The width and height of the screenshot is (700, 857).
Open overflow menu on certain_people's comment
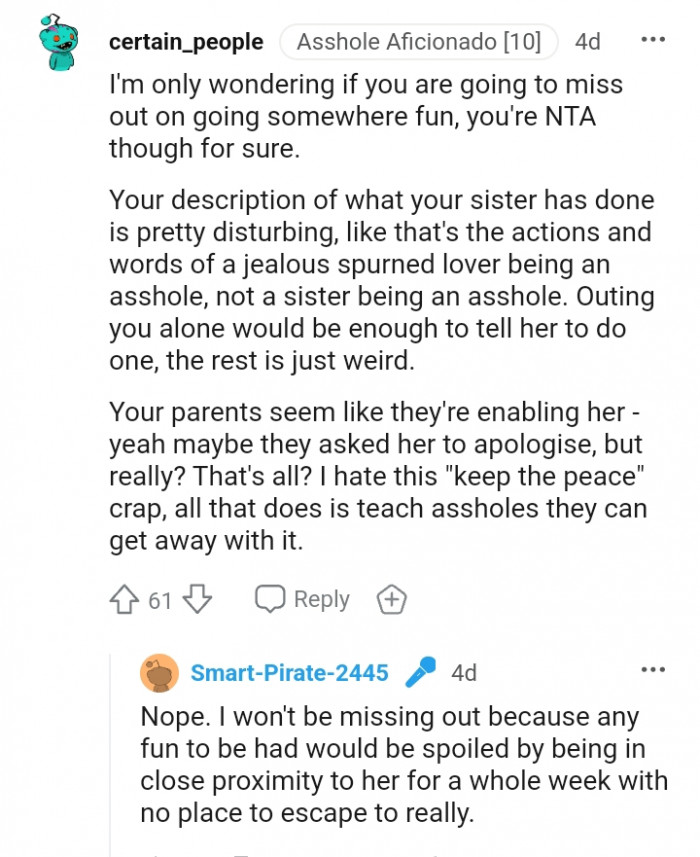click(x=653, y=39)
